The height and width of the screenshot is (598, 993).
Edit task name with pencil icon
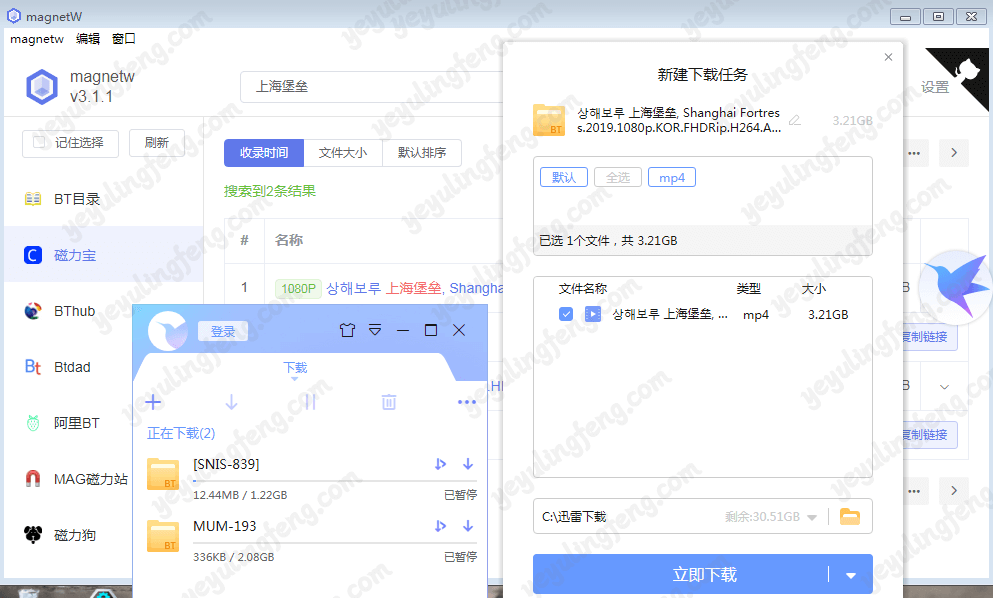[795, 120]
